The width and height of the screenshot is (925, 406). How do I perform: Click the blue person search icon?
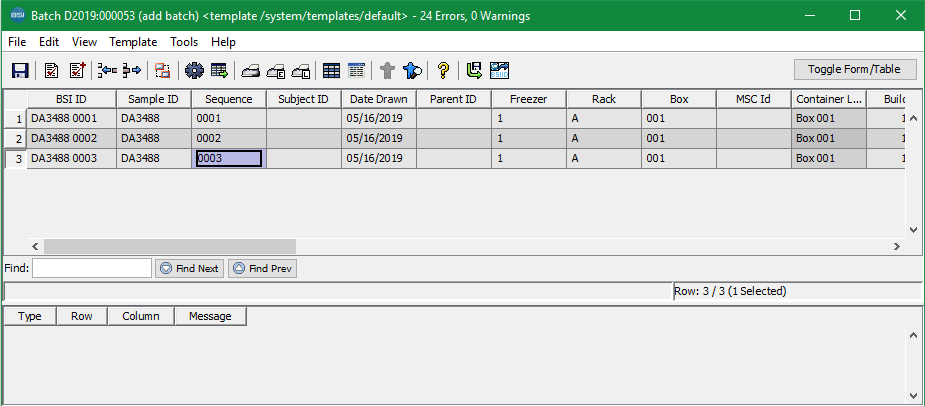coord(412,70)
